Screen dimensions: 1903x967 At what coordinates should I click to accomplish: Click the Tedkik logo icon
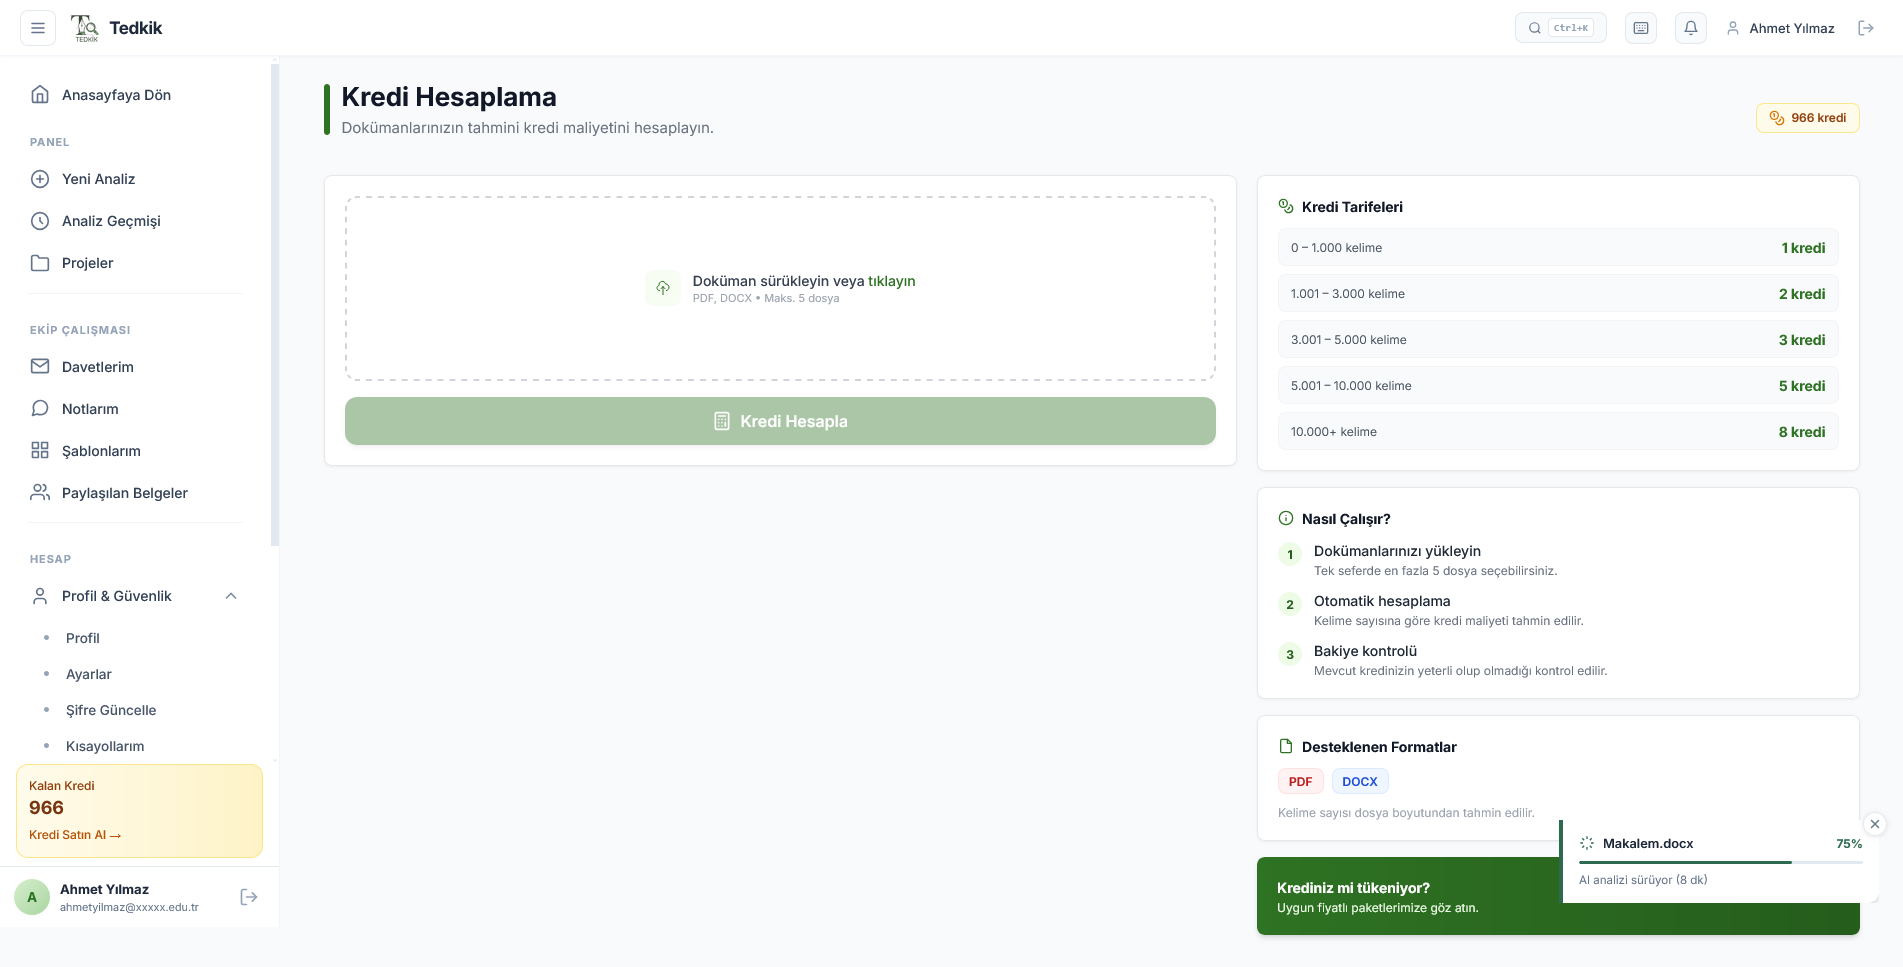click(x=86, y=28)
